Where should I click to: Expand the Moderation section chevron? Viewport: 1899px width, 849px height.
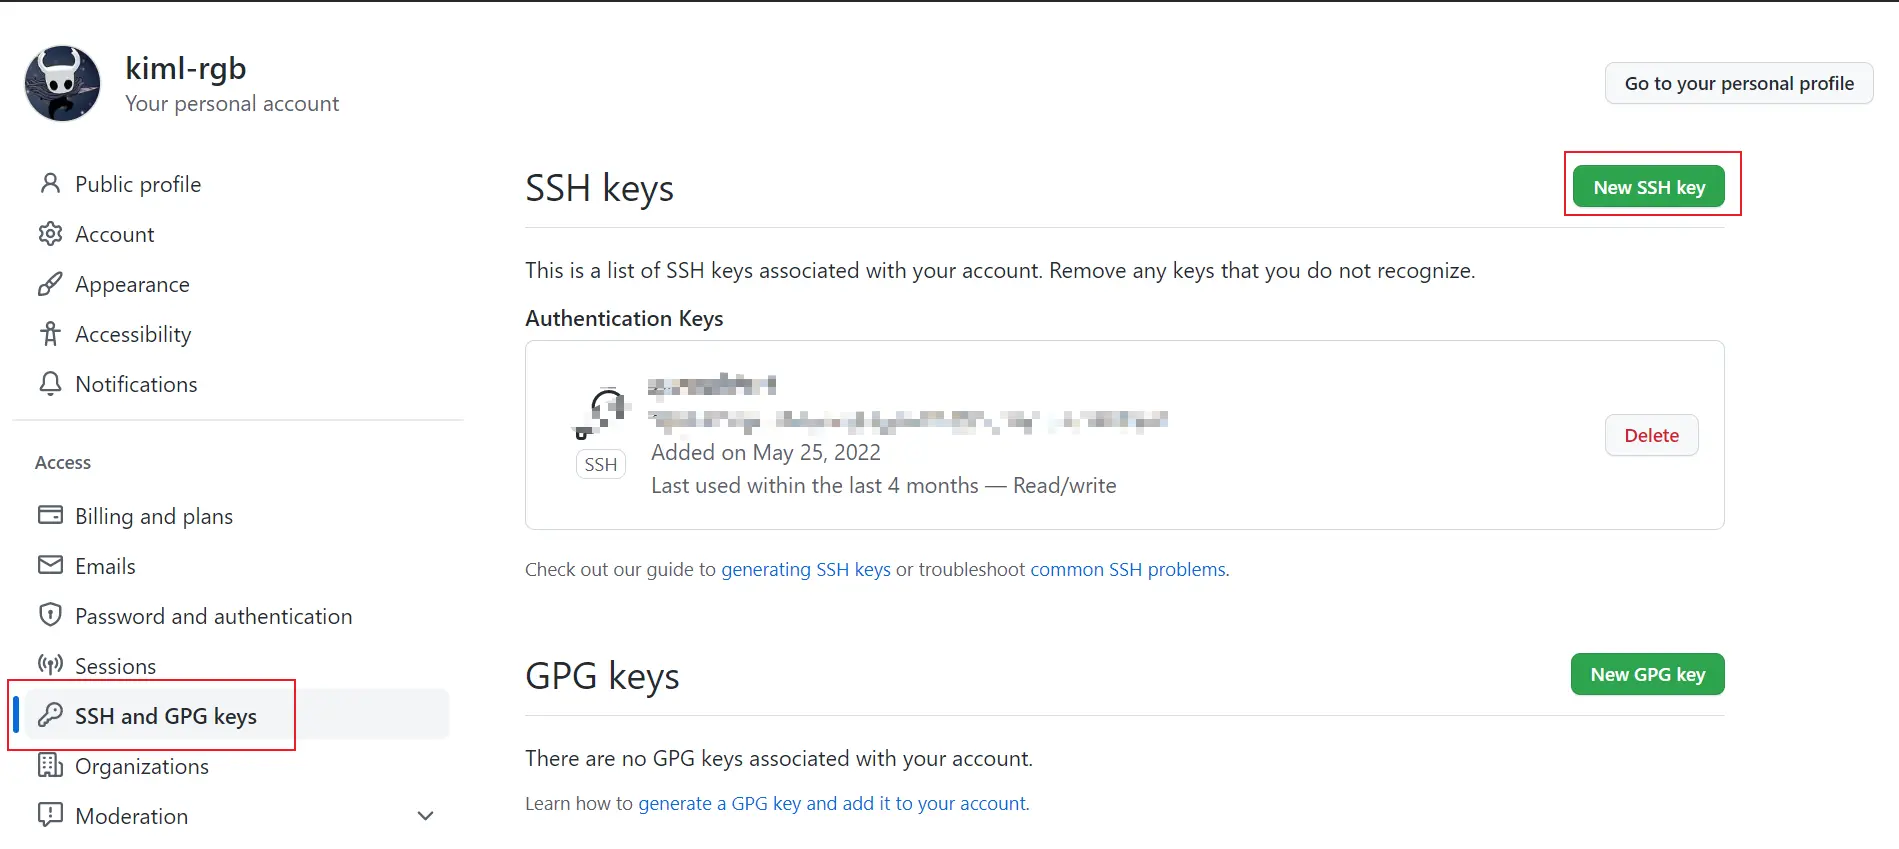click(x=425, y=816)
